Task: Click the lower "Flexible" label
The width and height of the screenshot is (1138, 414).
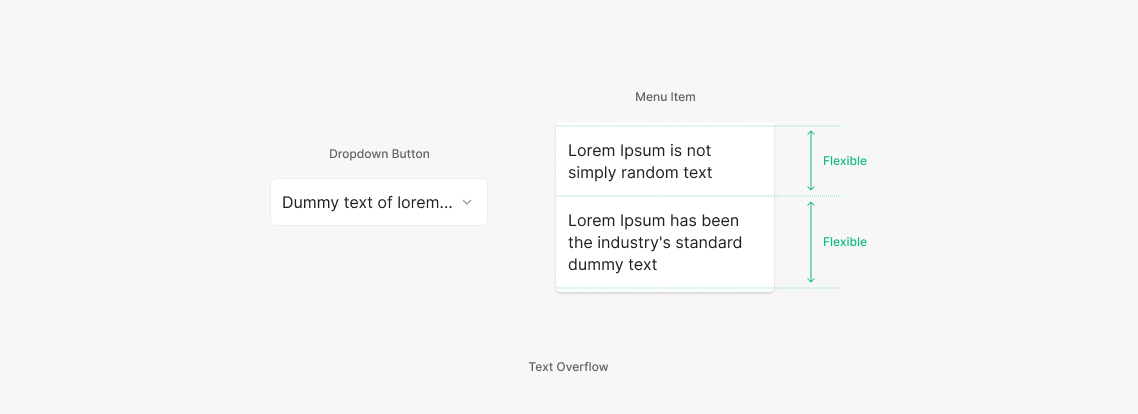Action: [844, 242]
